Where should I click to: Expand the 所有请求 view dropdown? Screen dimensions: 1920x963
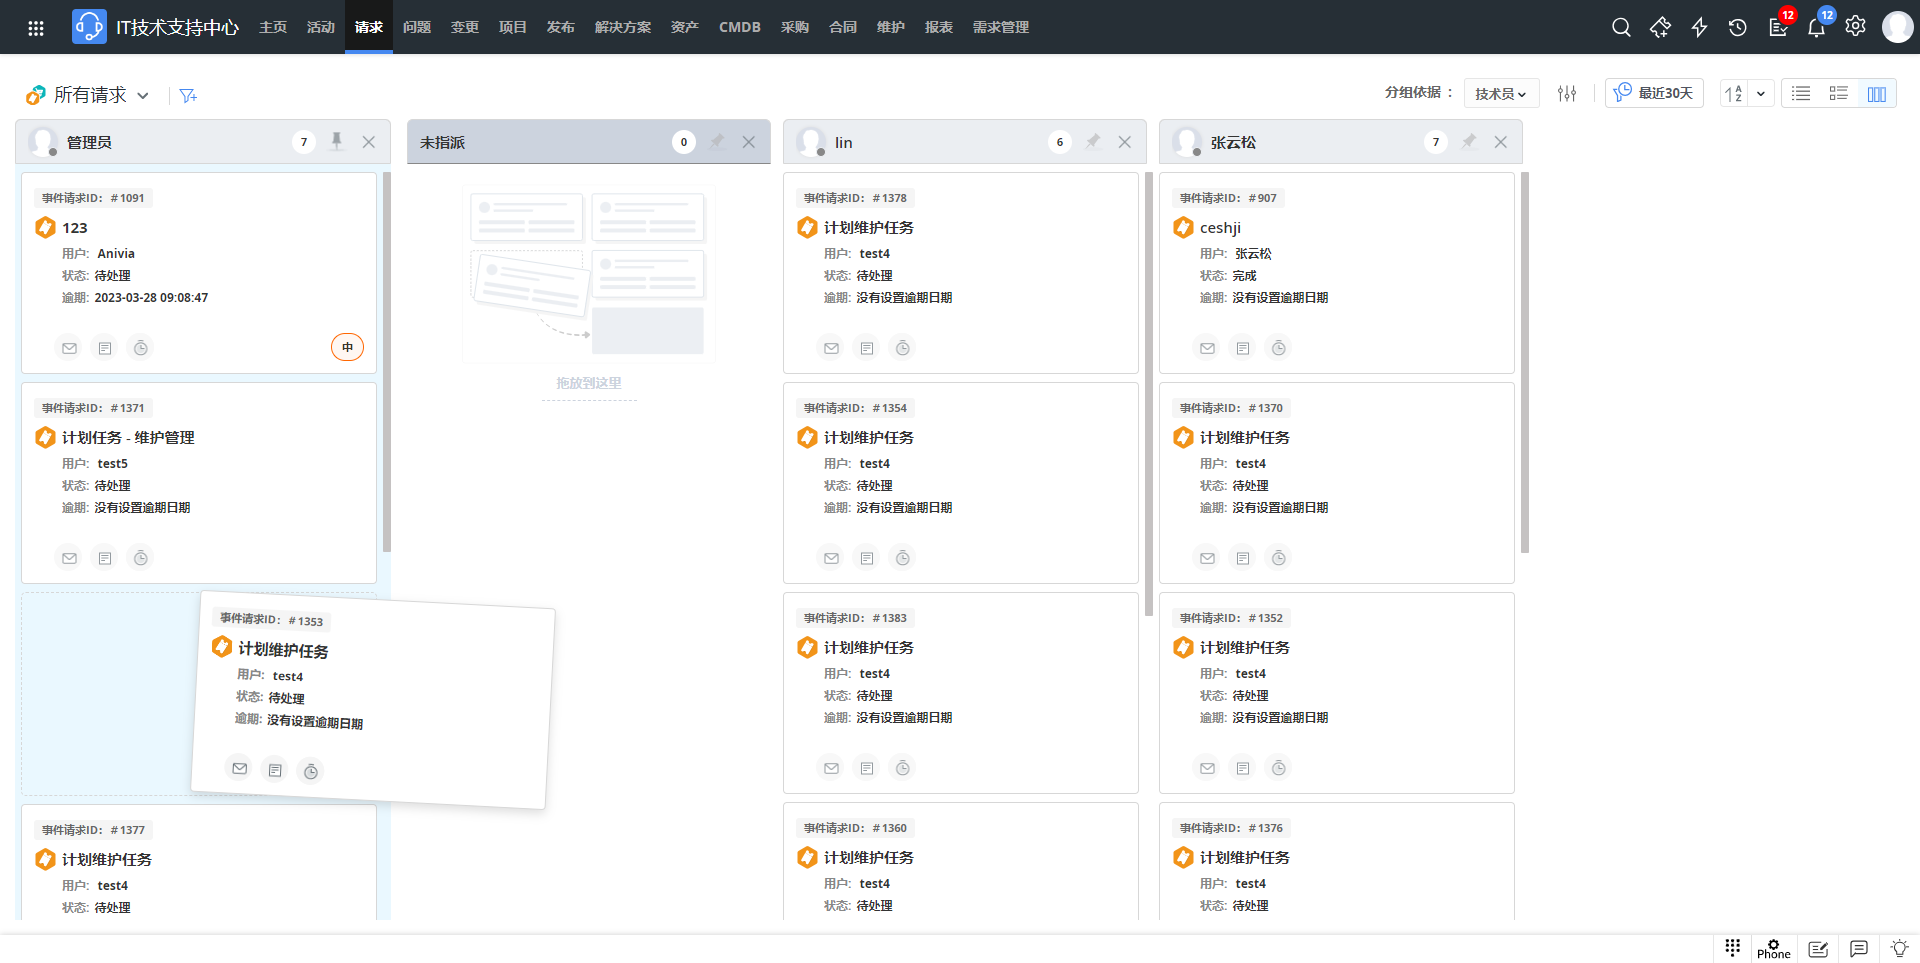coord(143,95)
